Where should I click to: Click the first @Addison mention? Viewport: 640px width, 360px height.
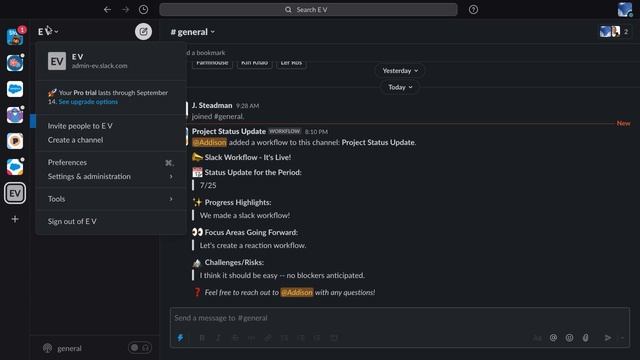tap(209, 142)
